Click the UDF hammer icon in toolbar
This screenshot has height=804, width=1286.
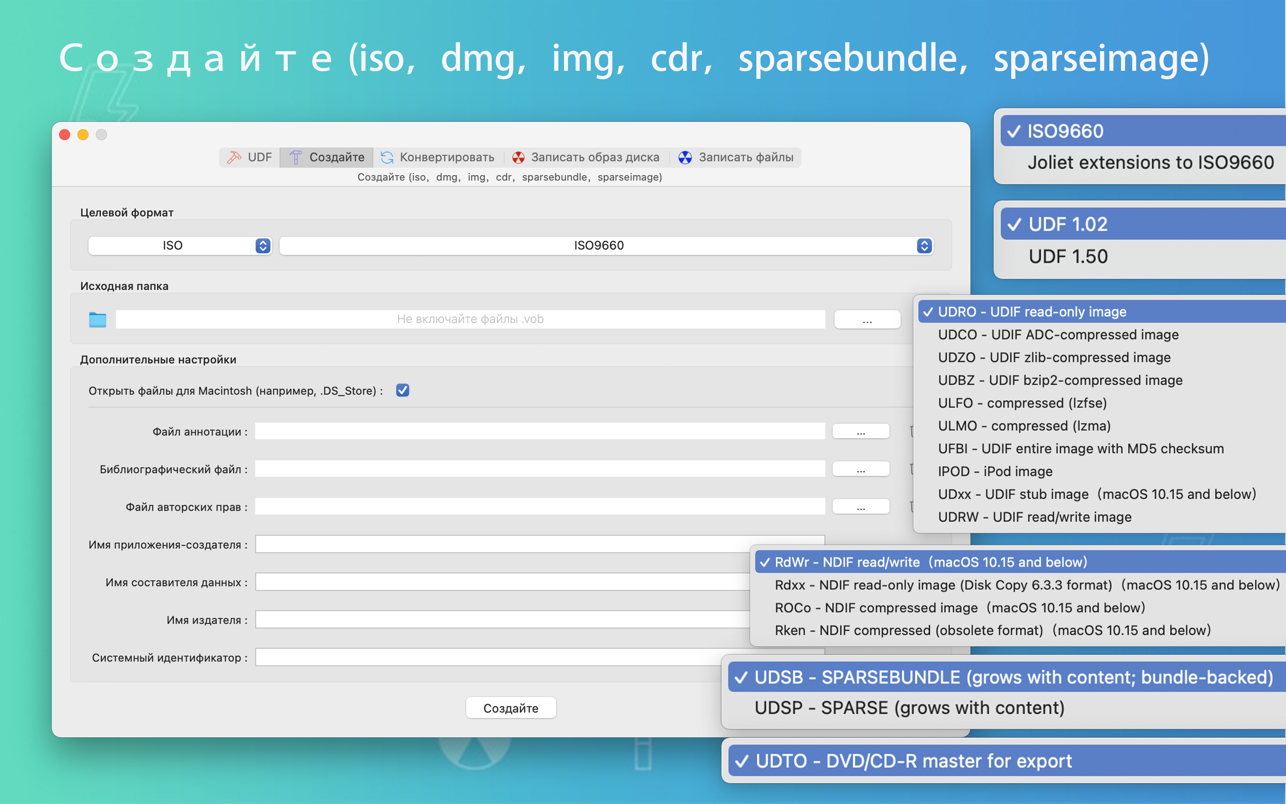(234, 157)
